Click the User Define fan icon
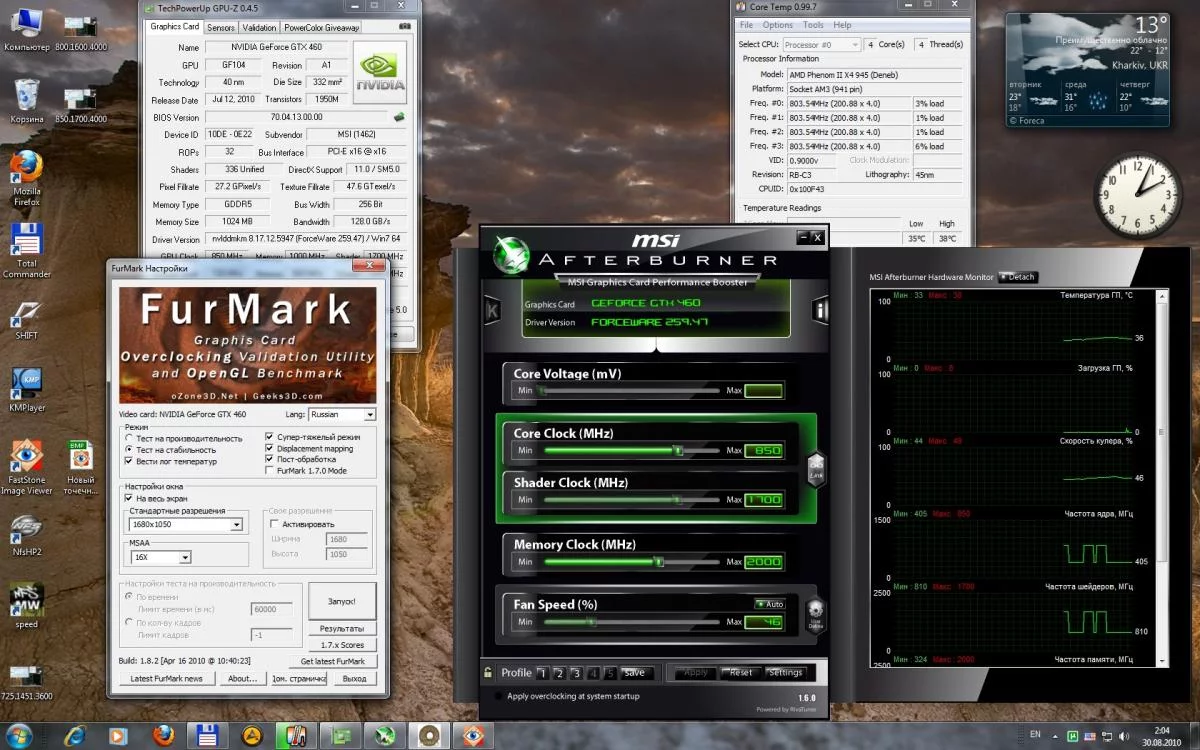Screen dimensions: 1200x750 pos(815,612)
